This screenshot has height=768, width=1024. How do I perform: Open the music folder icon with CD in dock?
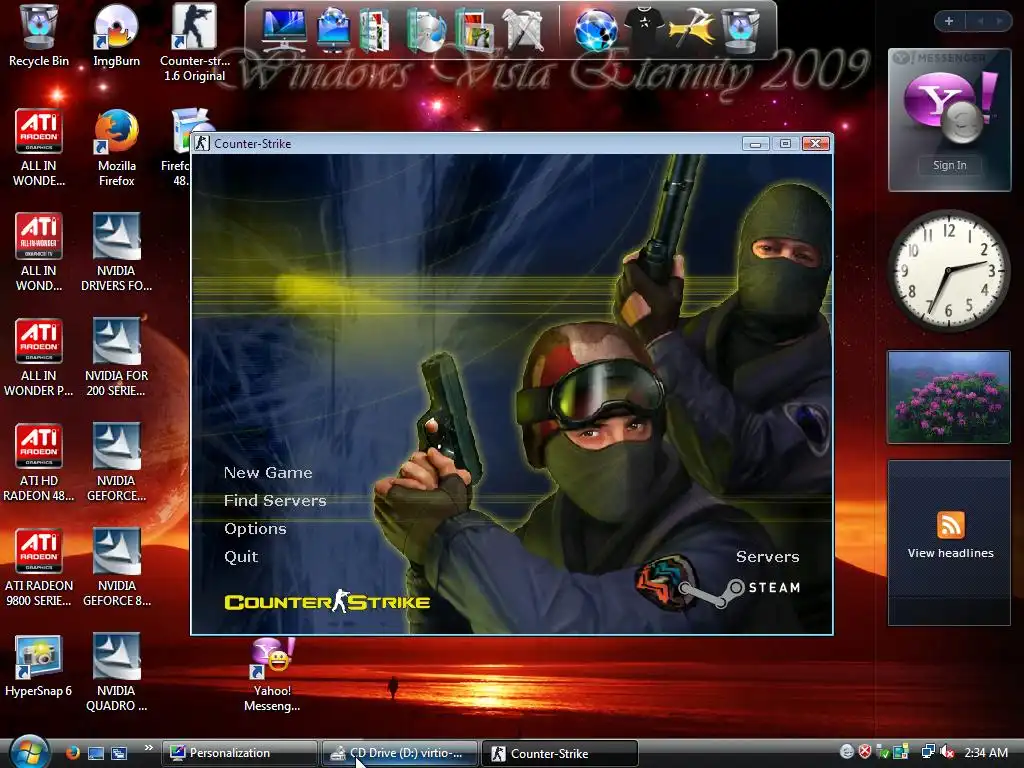[426, 29]
